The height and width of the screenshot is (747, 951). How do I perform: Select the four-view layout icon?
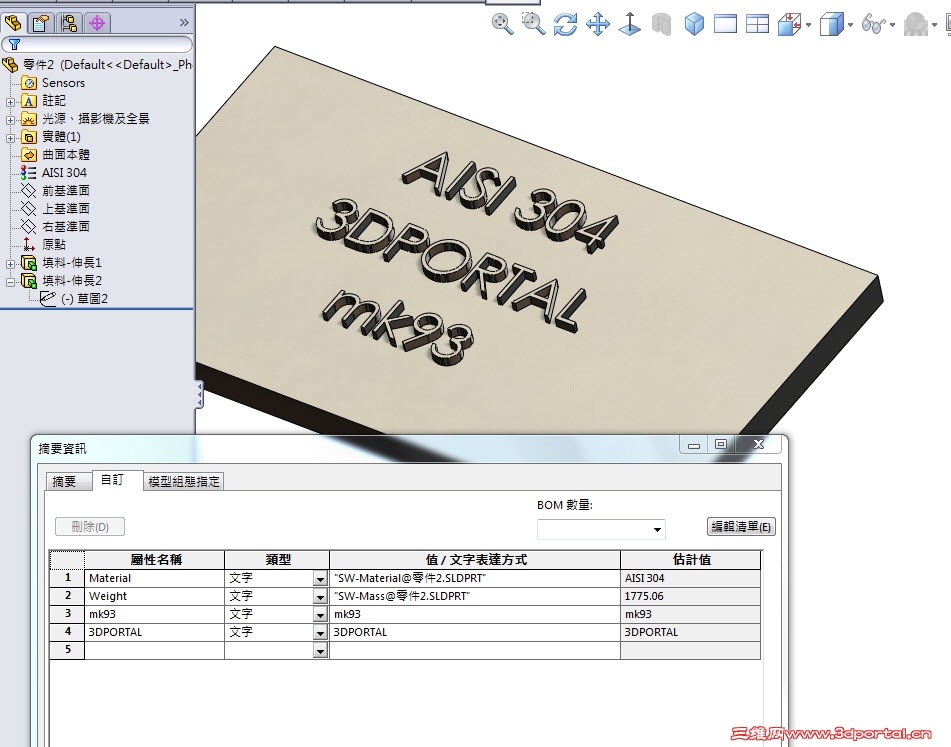[758, 24]
